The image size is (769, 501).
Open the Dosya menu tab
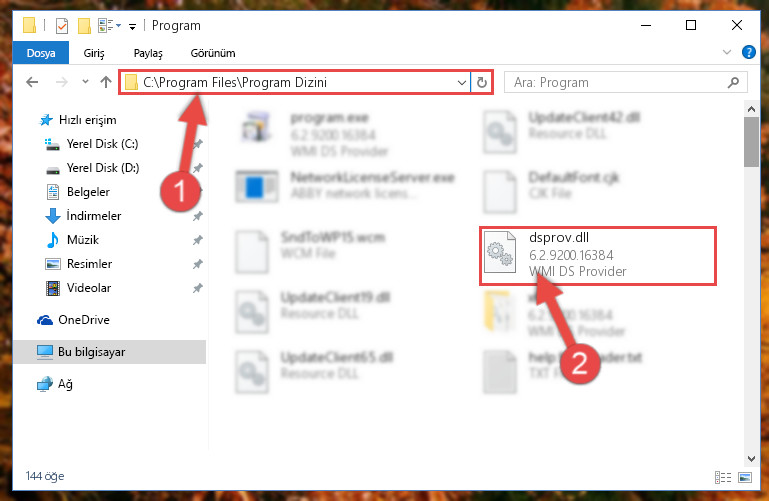pyautogui.click(x=41, y=53)
